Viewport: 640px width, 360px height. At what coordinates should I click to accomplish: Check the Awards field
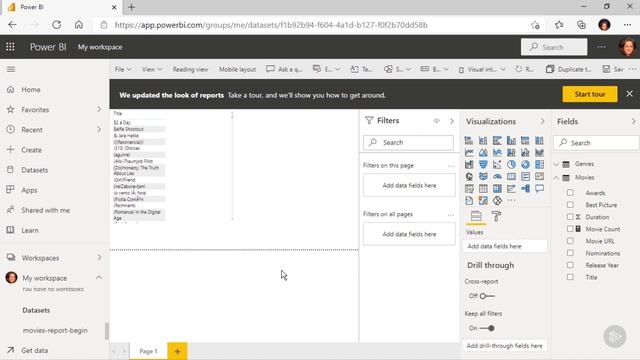click(570, 193)
